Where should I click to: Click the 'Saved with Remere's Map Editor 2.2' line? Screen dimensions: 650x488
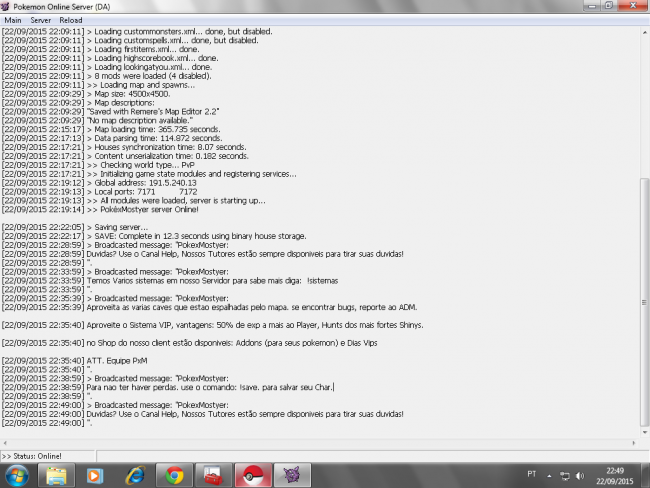(111, 112)
